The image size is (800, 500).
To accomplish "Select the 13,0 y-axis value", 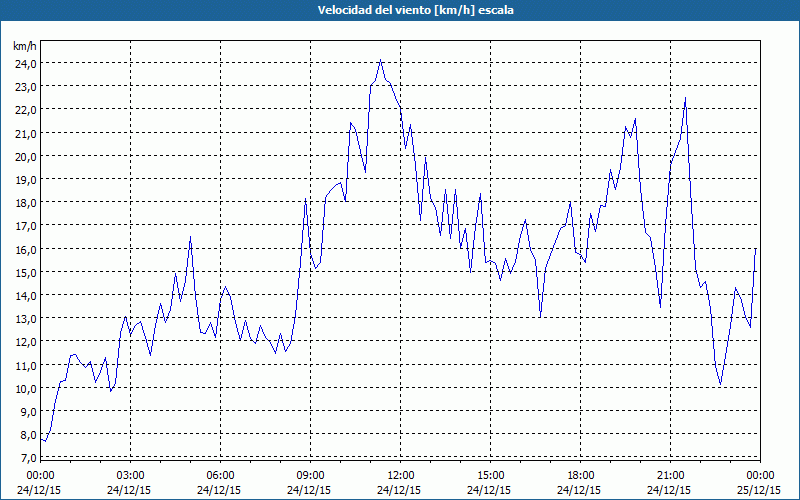I will click(x=26, y=319).
